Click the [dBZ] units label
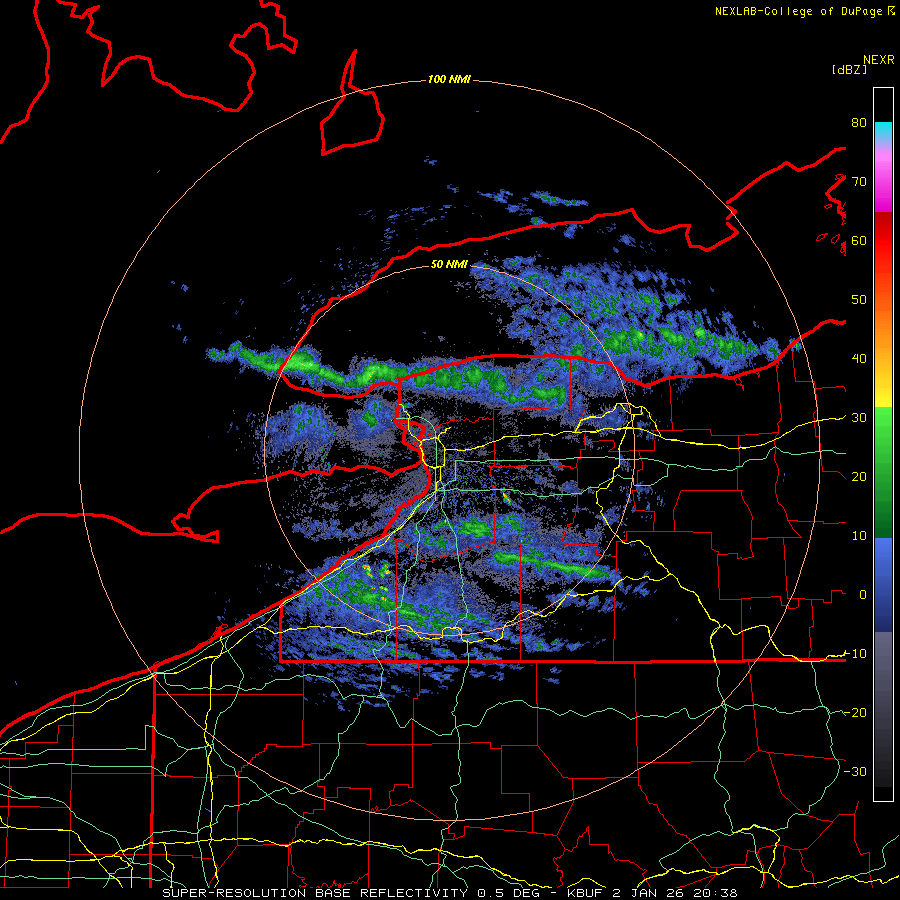900x900 pixels. [849, 70]
